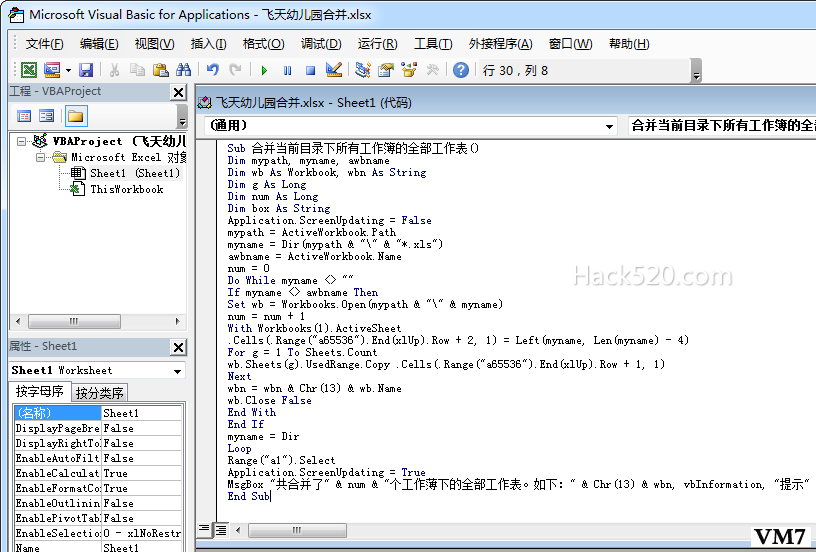The width and height of the screenshot is (816, 552).
Task: Run the macro with green play icon
Action: tap(264, 70)
